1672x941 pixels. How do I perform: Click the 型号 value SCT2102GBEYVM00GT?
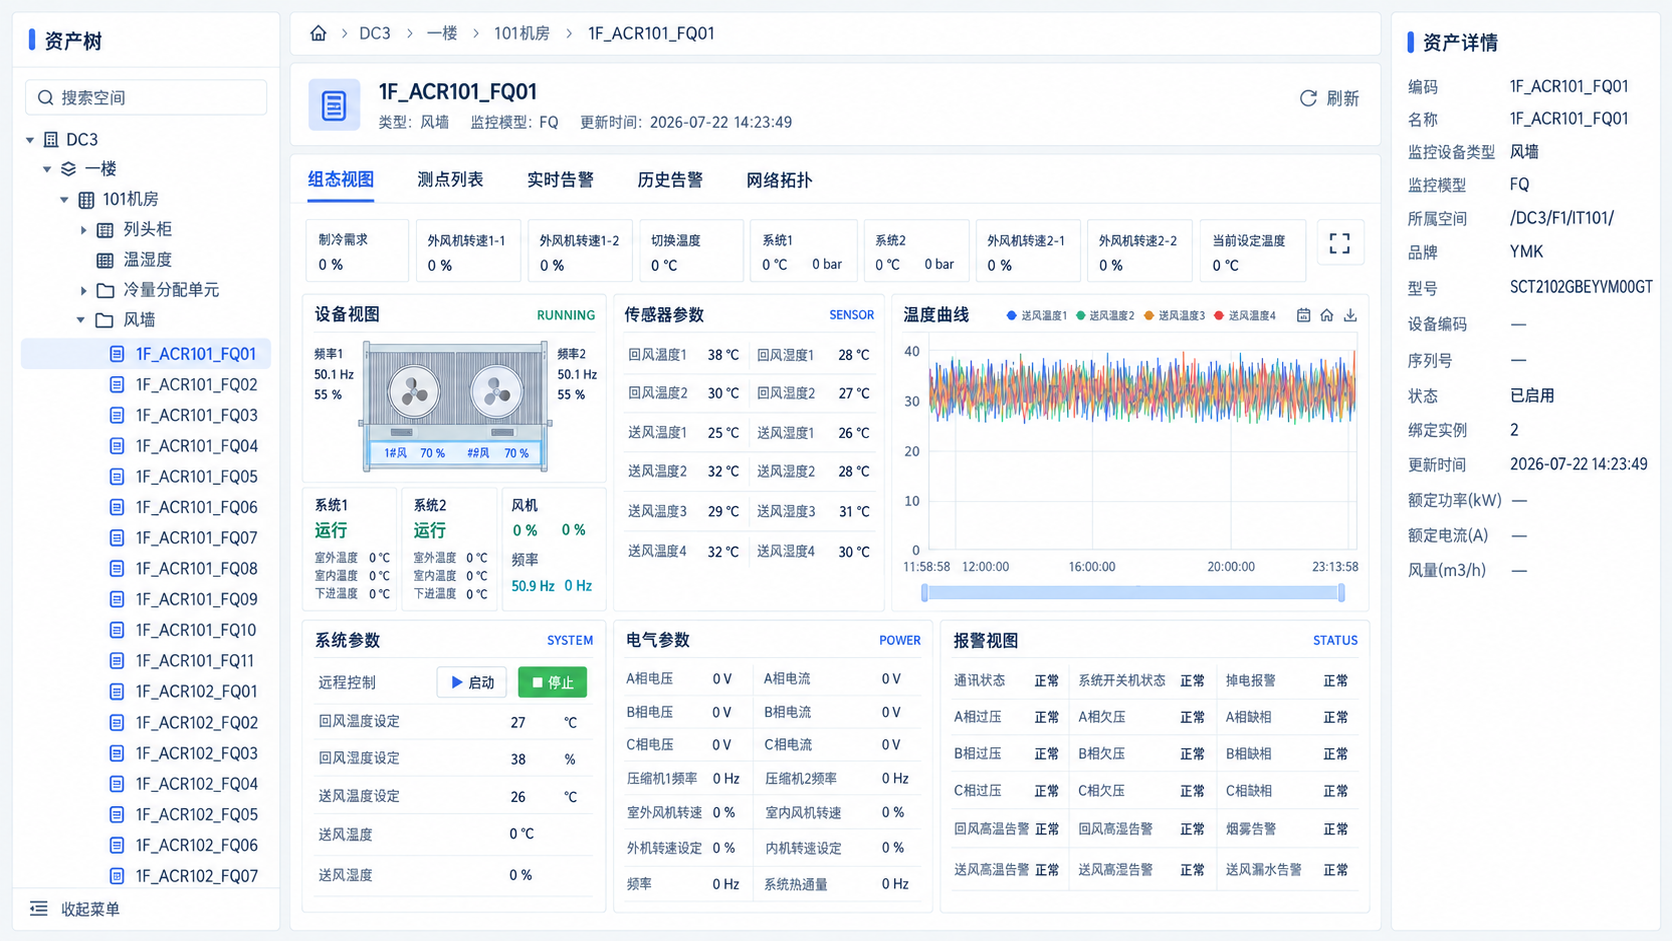click(x=1581, y=287)
